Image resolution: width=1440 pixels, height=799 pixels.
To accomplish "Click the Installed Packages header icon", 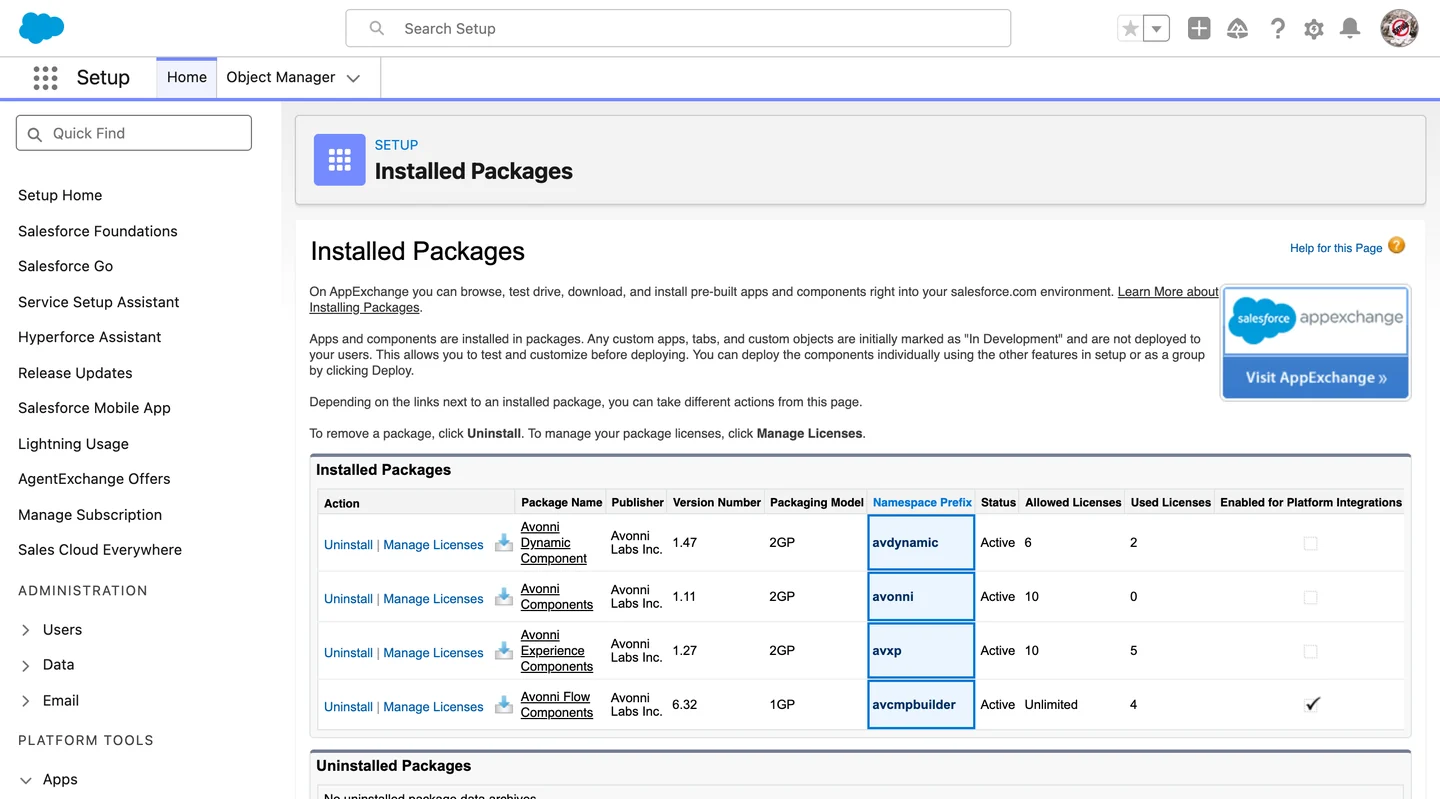I will coord(340,160).
